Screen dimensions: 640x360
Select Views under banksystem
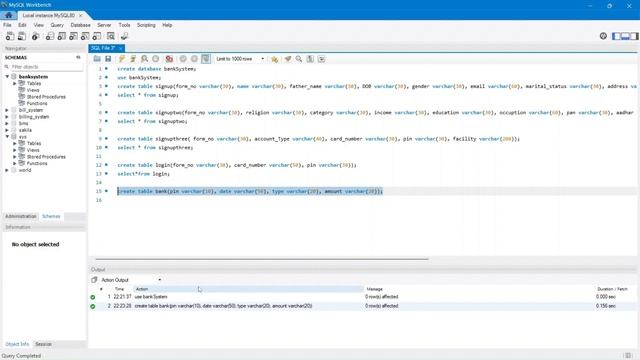(33, 90)
